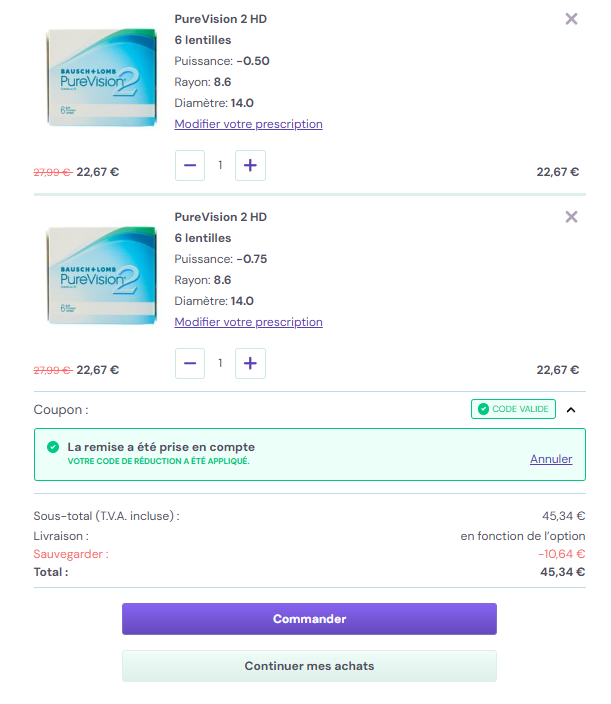The width and height of the screenshot is (611, 704).
Task: Click the CODE VALIDE badge
Action: pos(513,409)
